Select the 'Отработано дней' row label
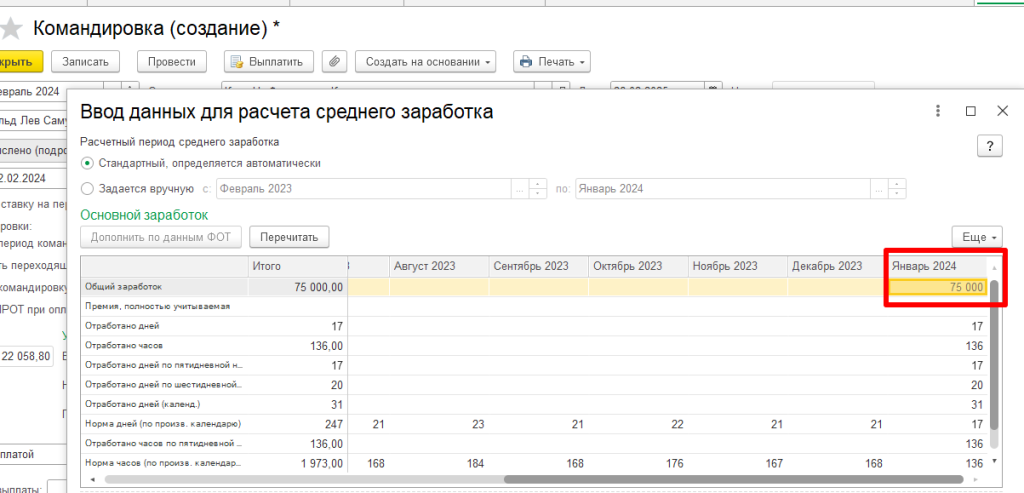 coord(122,326)
